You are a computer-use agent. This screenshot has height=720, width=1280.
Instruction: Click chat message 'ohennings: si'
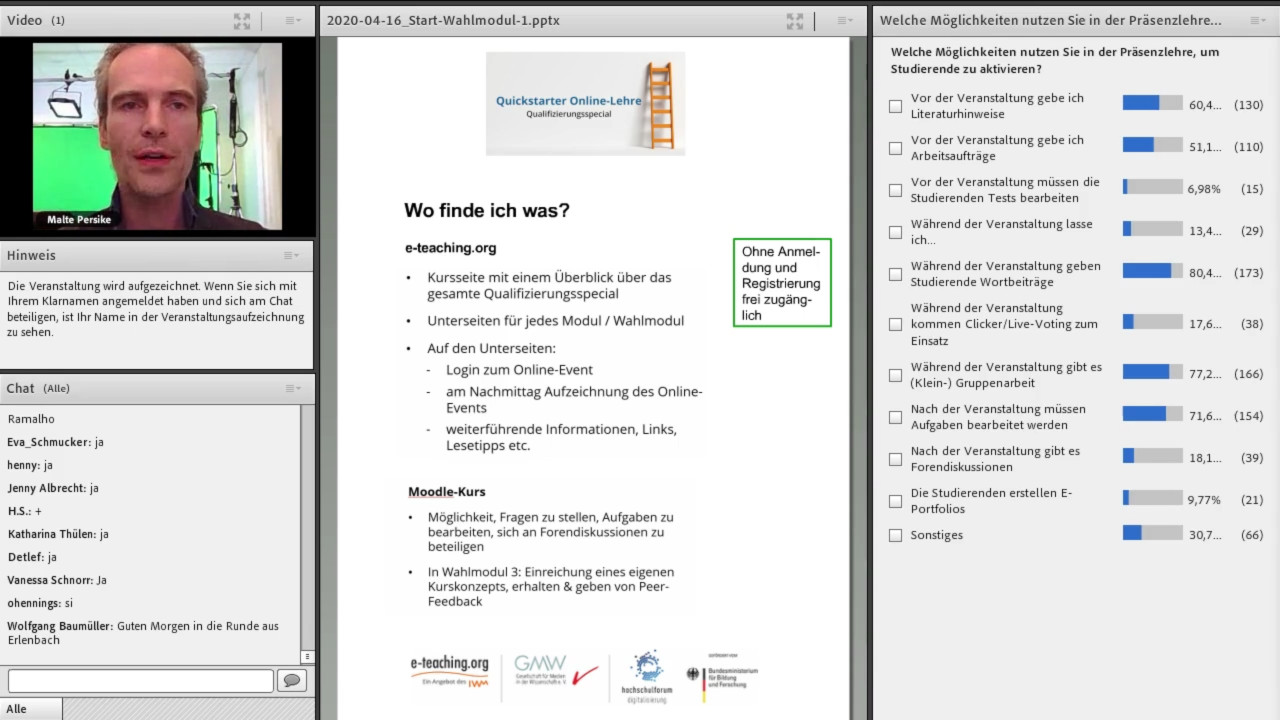(40, 603)
